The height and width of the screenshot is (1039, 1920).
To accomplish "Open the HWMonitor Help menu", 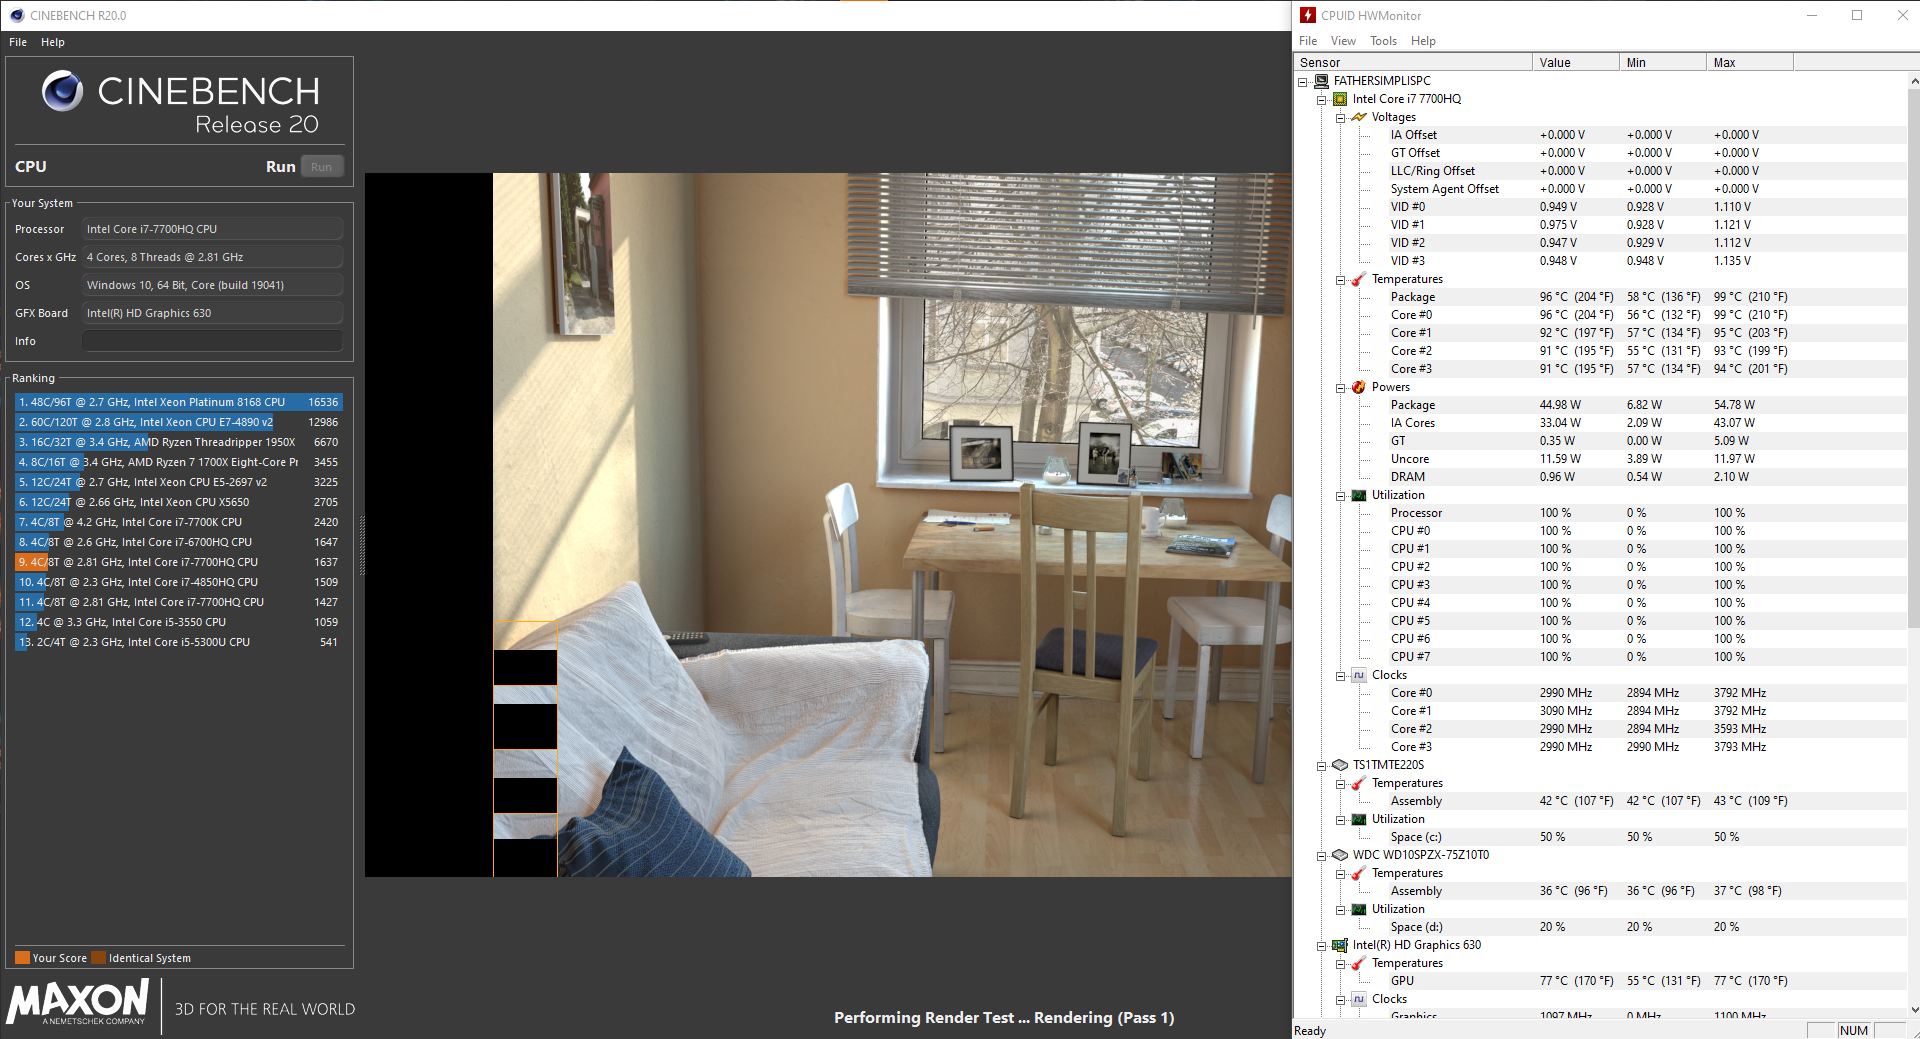I will [x=1423, y=41].
